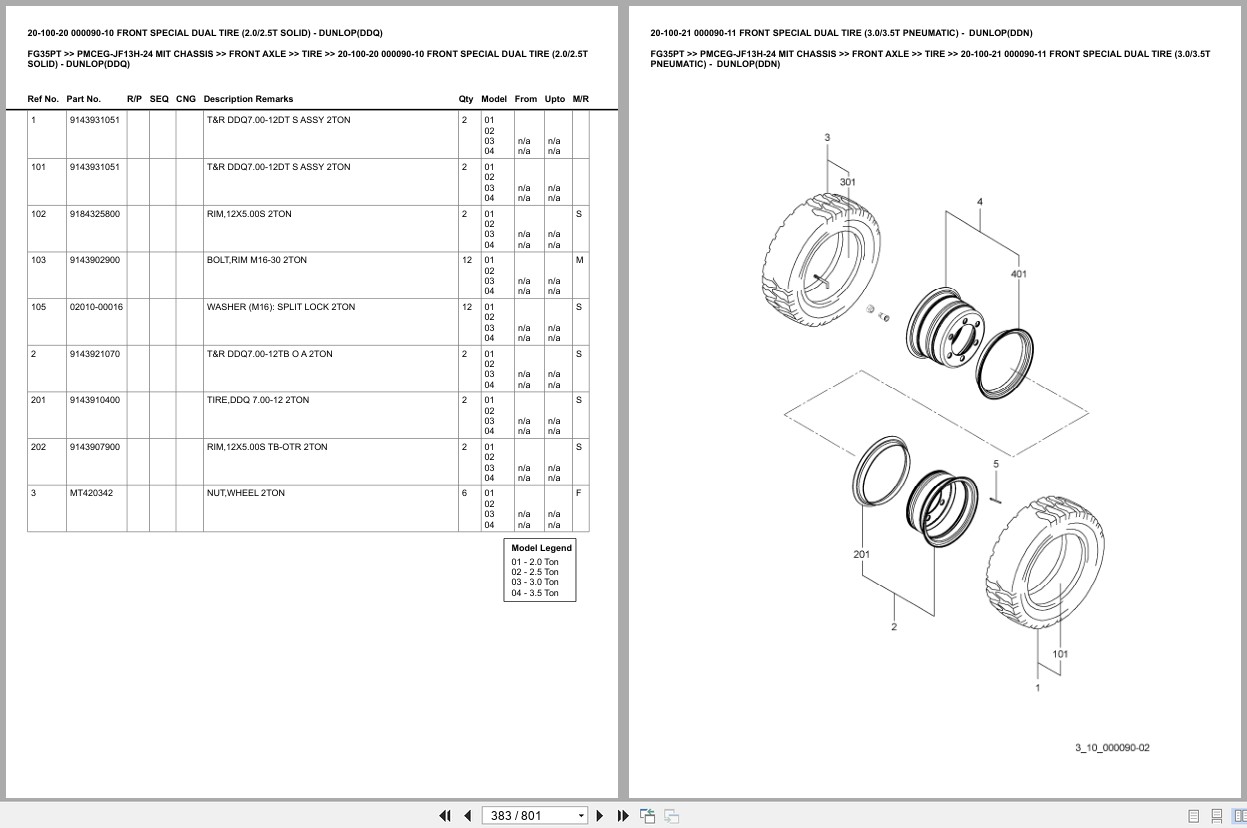Click part number 9143921070
Screen dimensions: 1247x828
point(95,354)
